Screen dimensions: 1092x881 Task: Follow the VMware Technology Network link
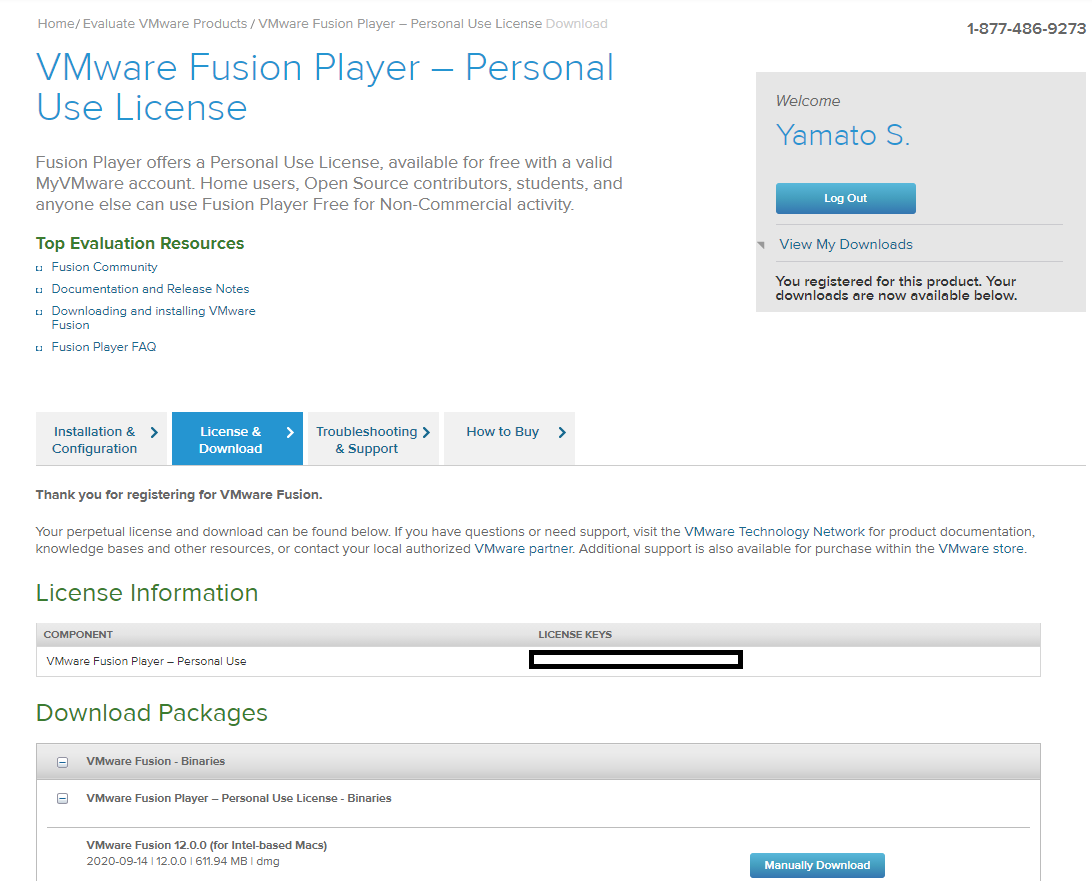point(774,531)
